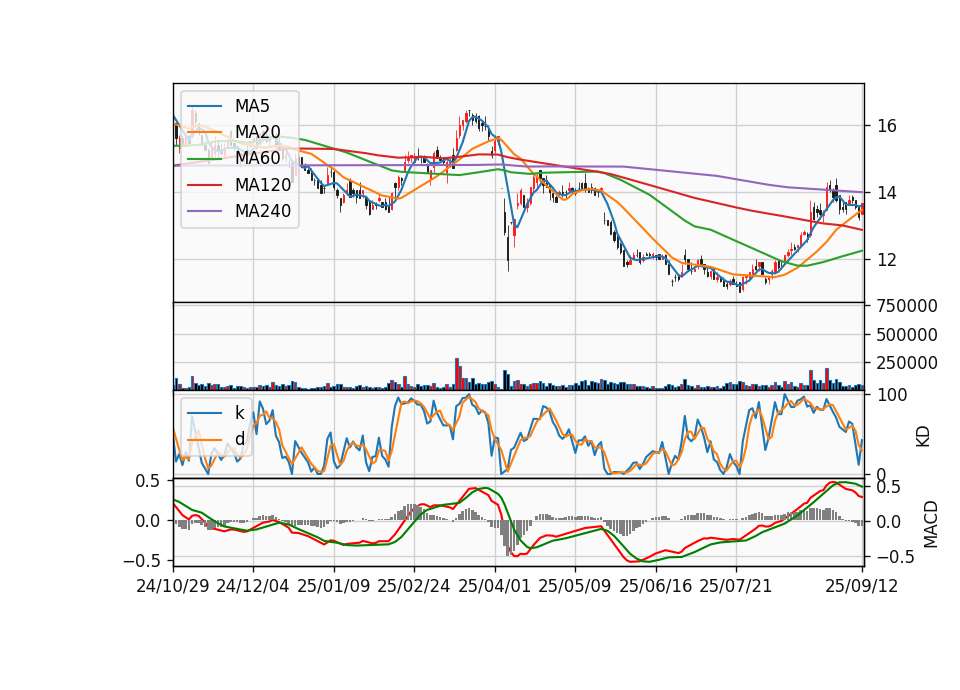
Task: Click the 25/02/24 date axis label
Action: pos(414,586)
